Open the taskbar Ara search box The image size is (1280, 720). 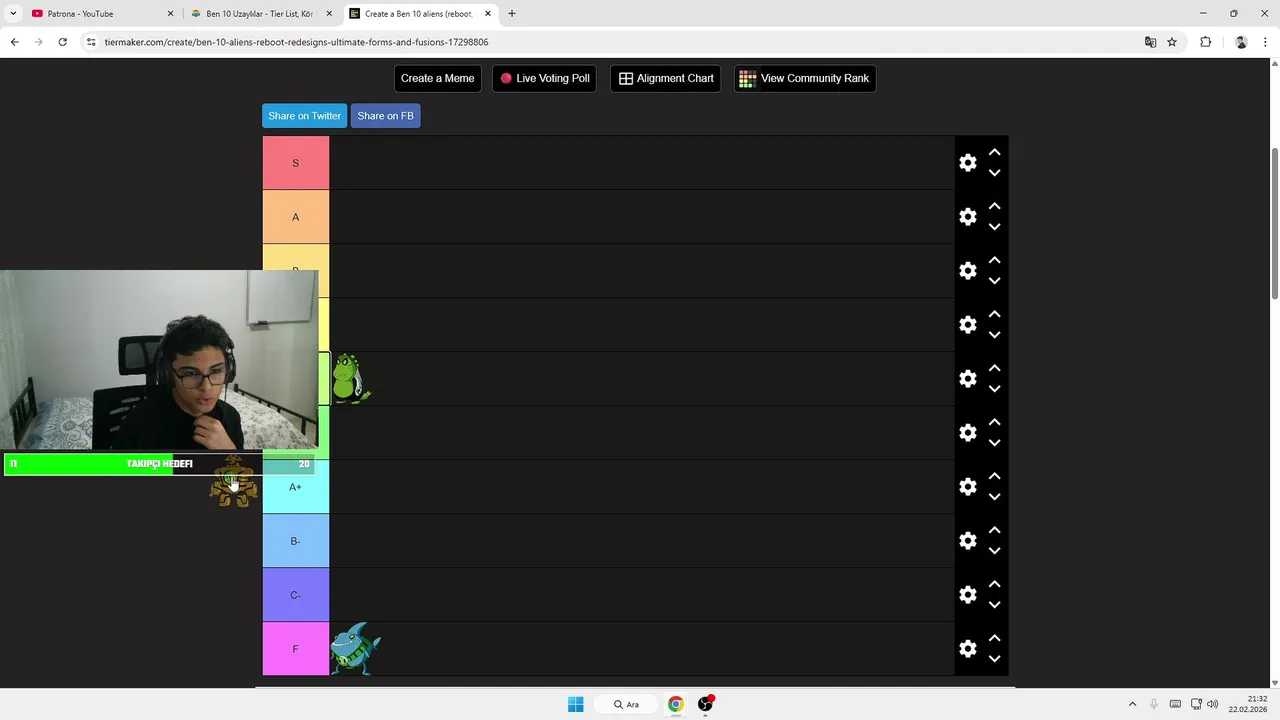628,704
